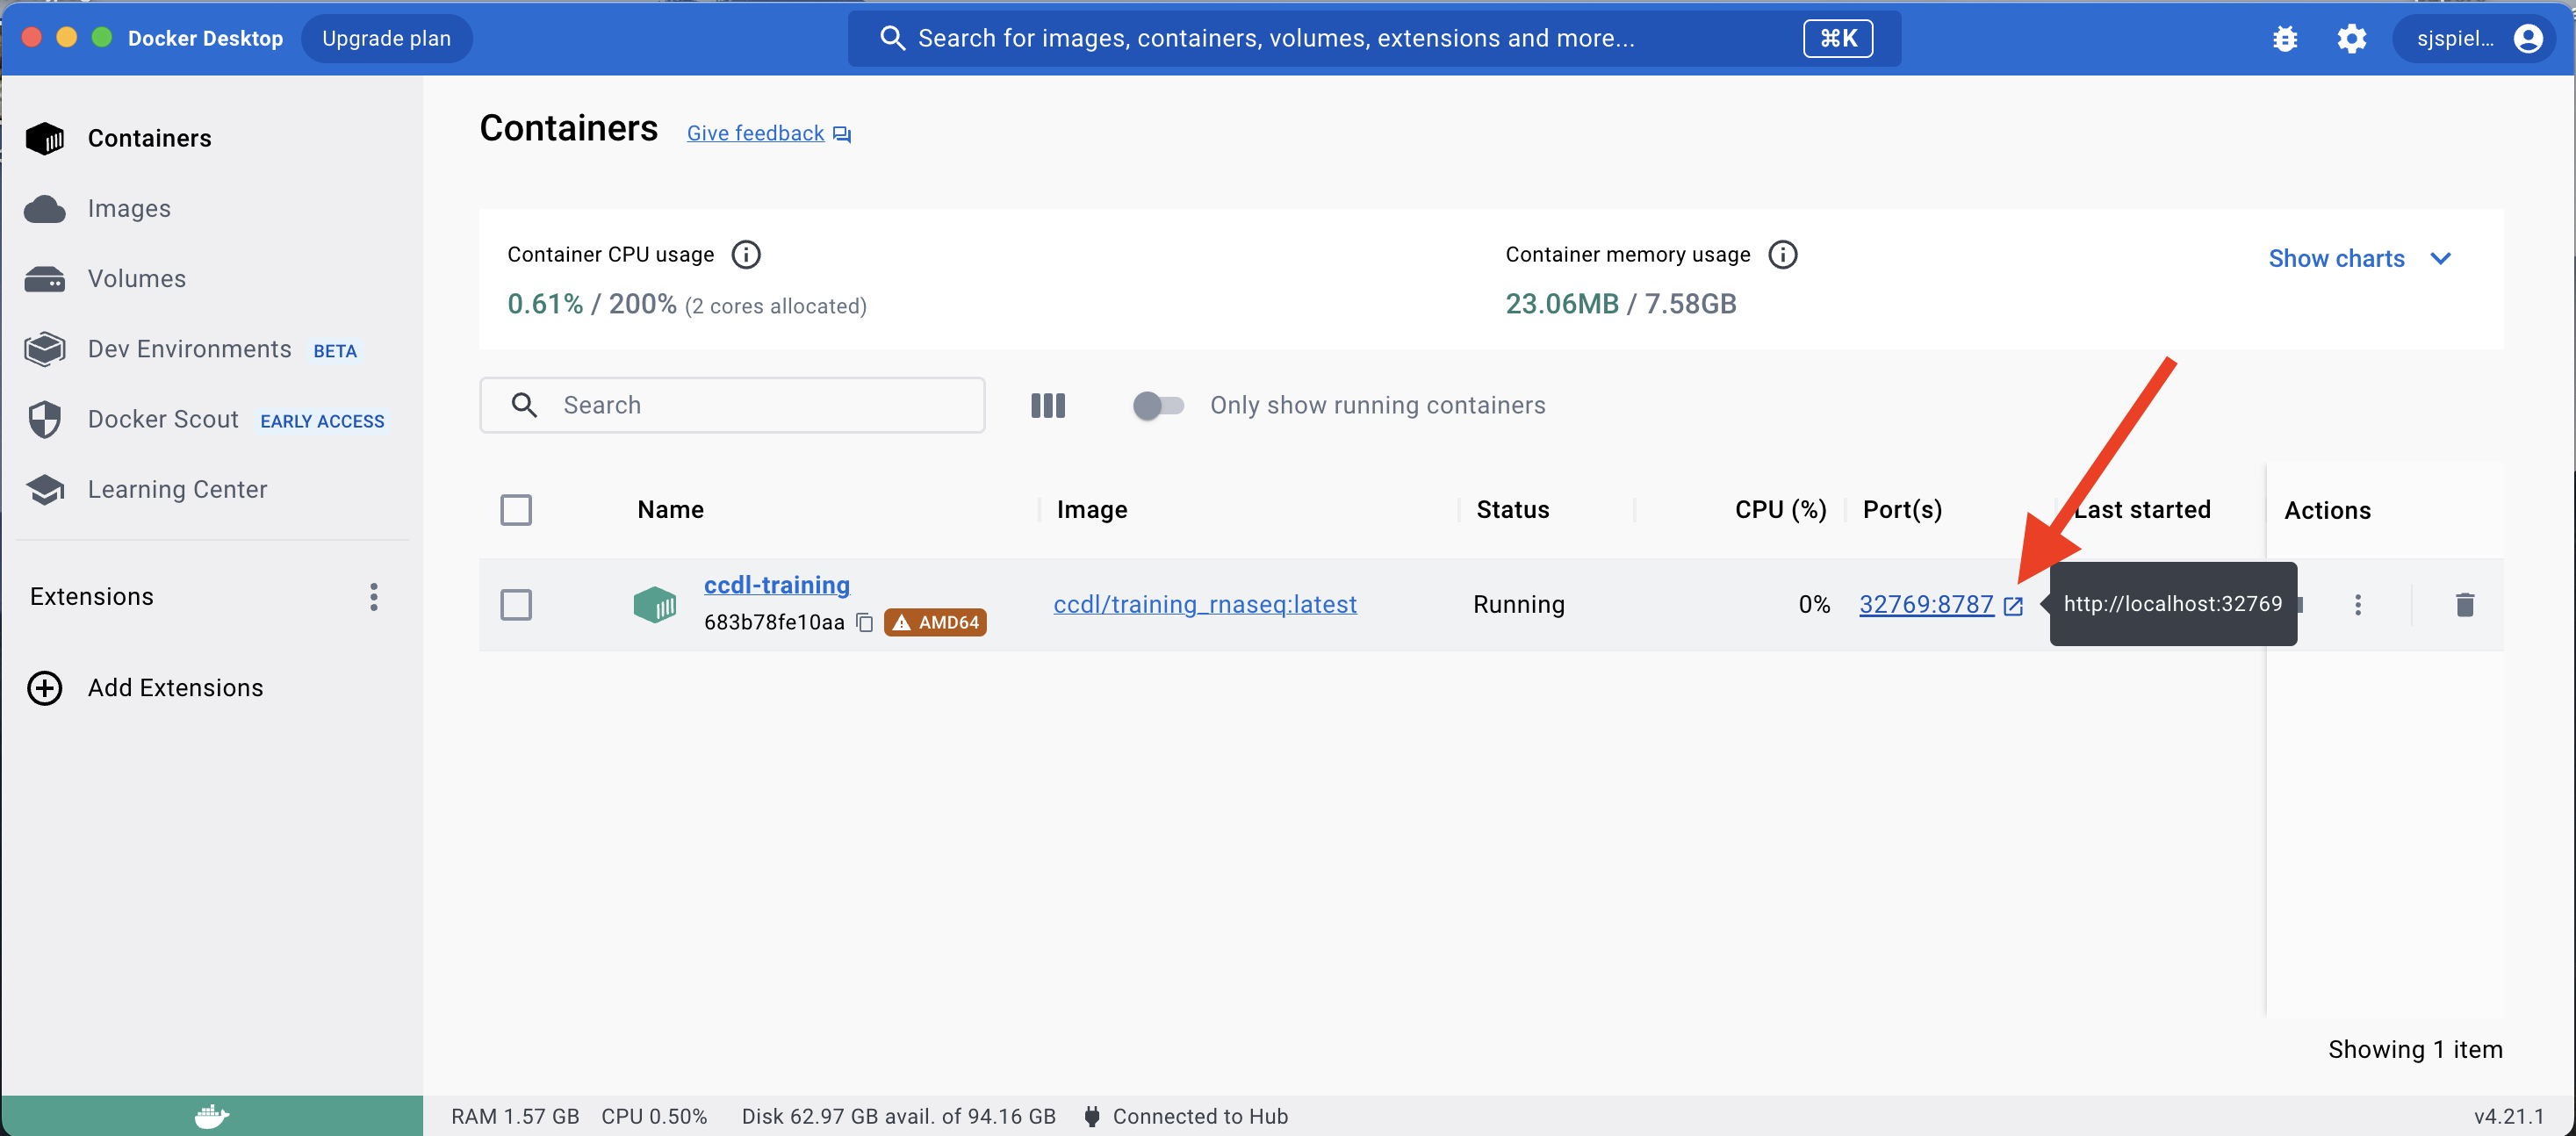Open port link 32769:8787
Image resolution: width=2576 pixels, height=1136 pixels.
1925,604
